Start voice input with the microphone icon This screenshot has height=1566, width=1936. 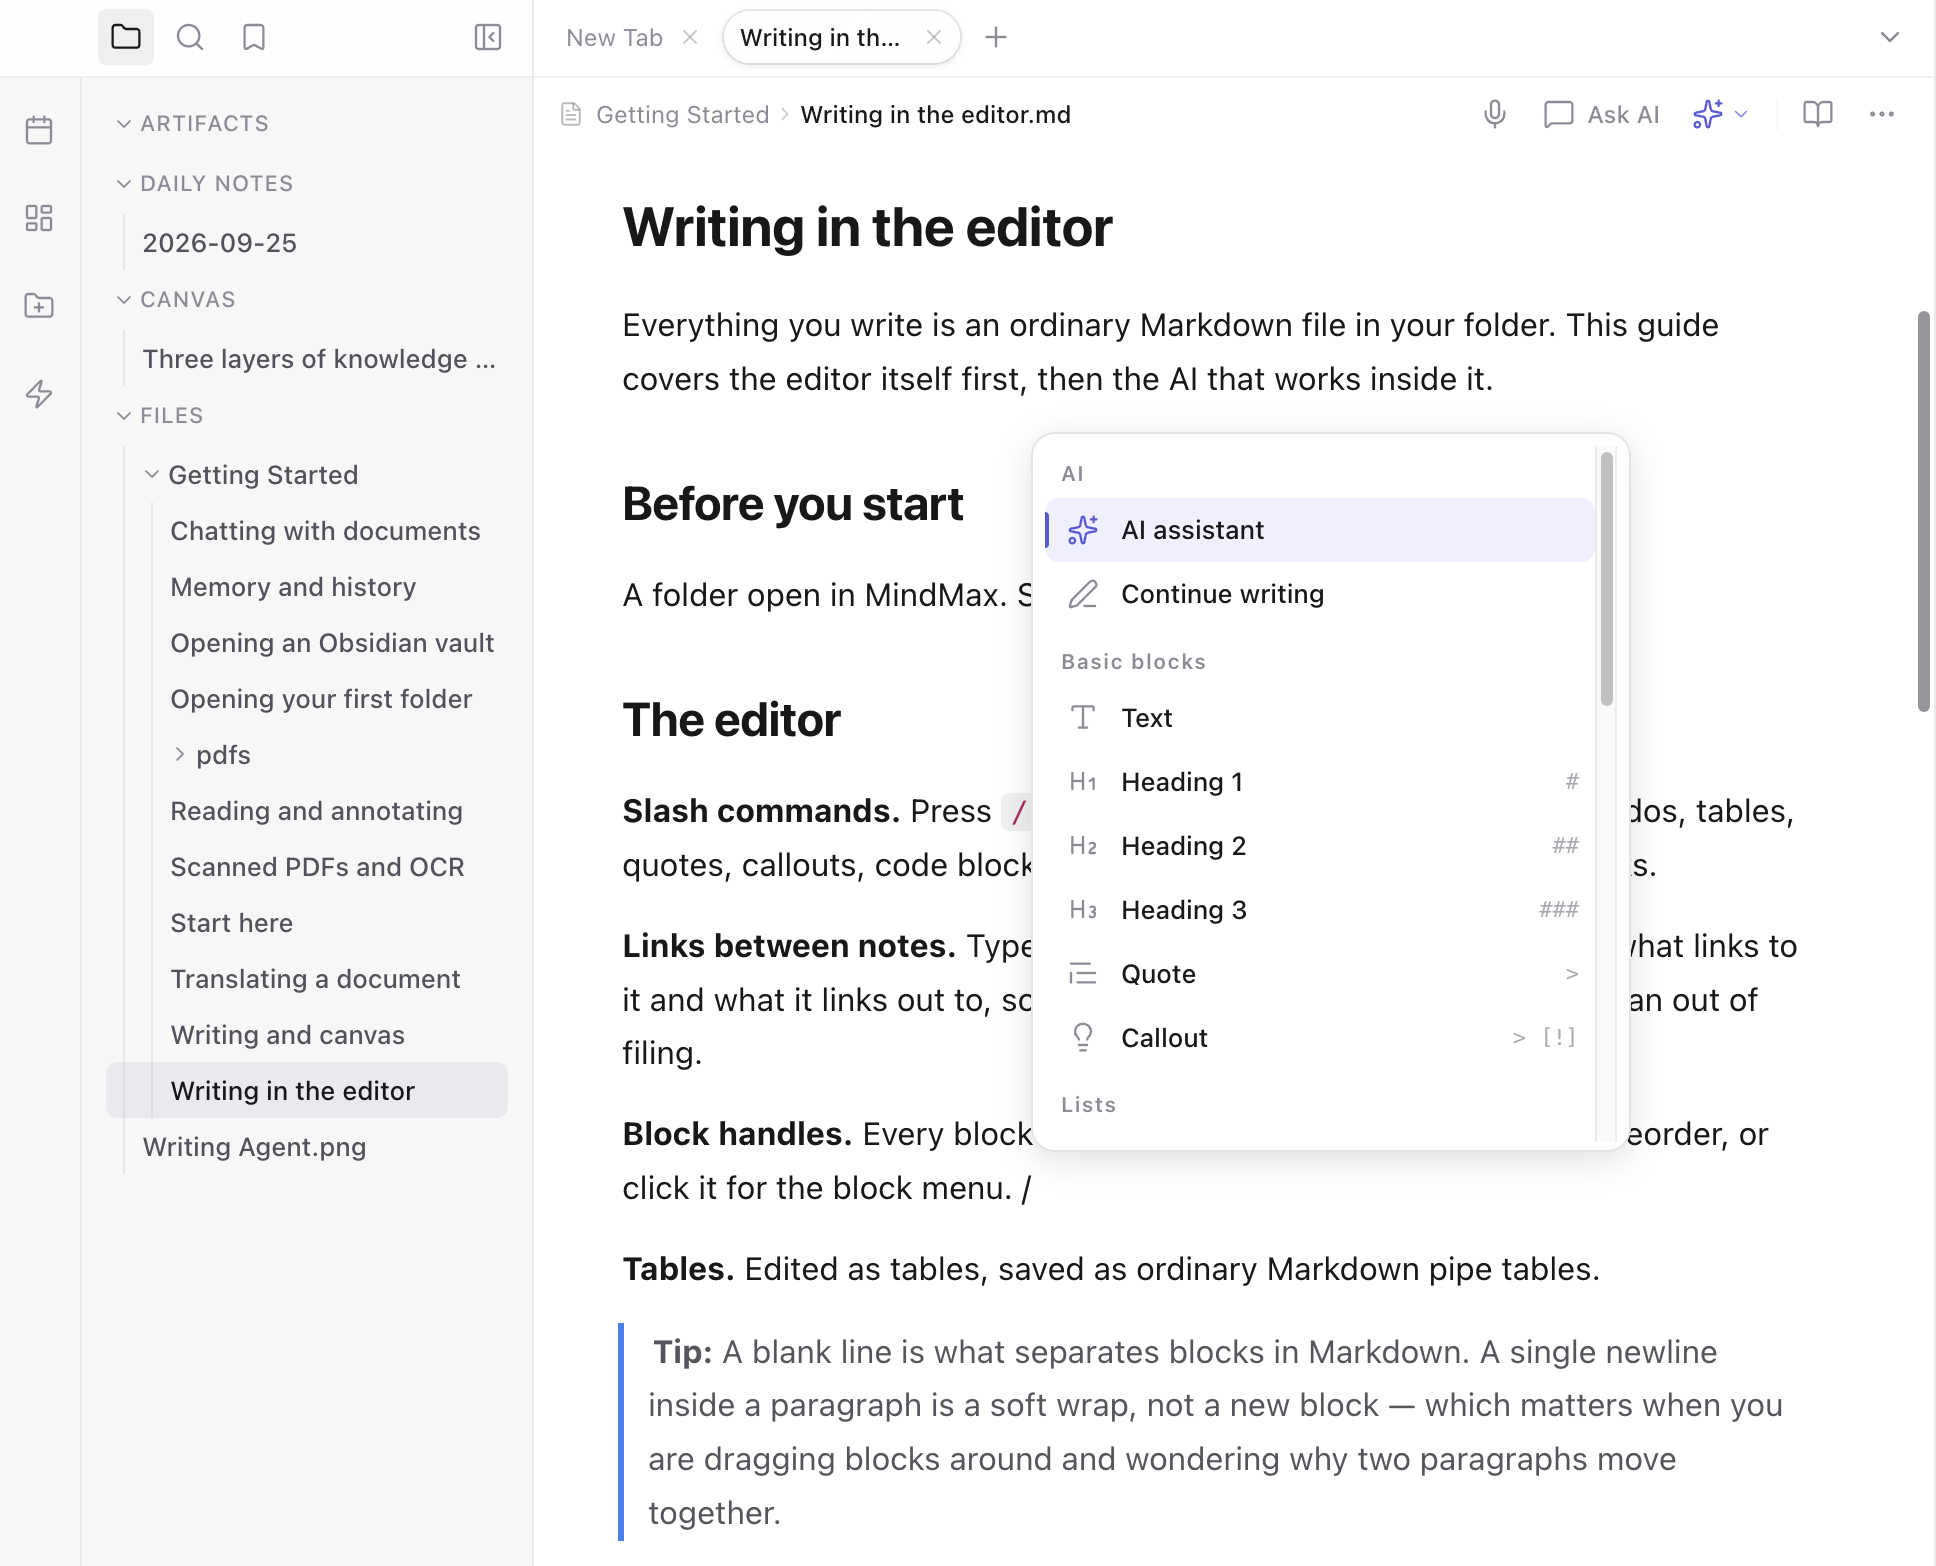[x=1495, y=115]
